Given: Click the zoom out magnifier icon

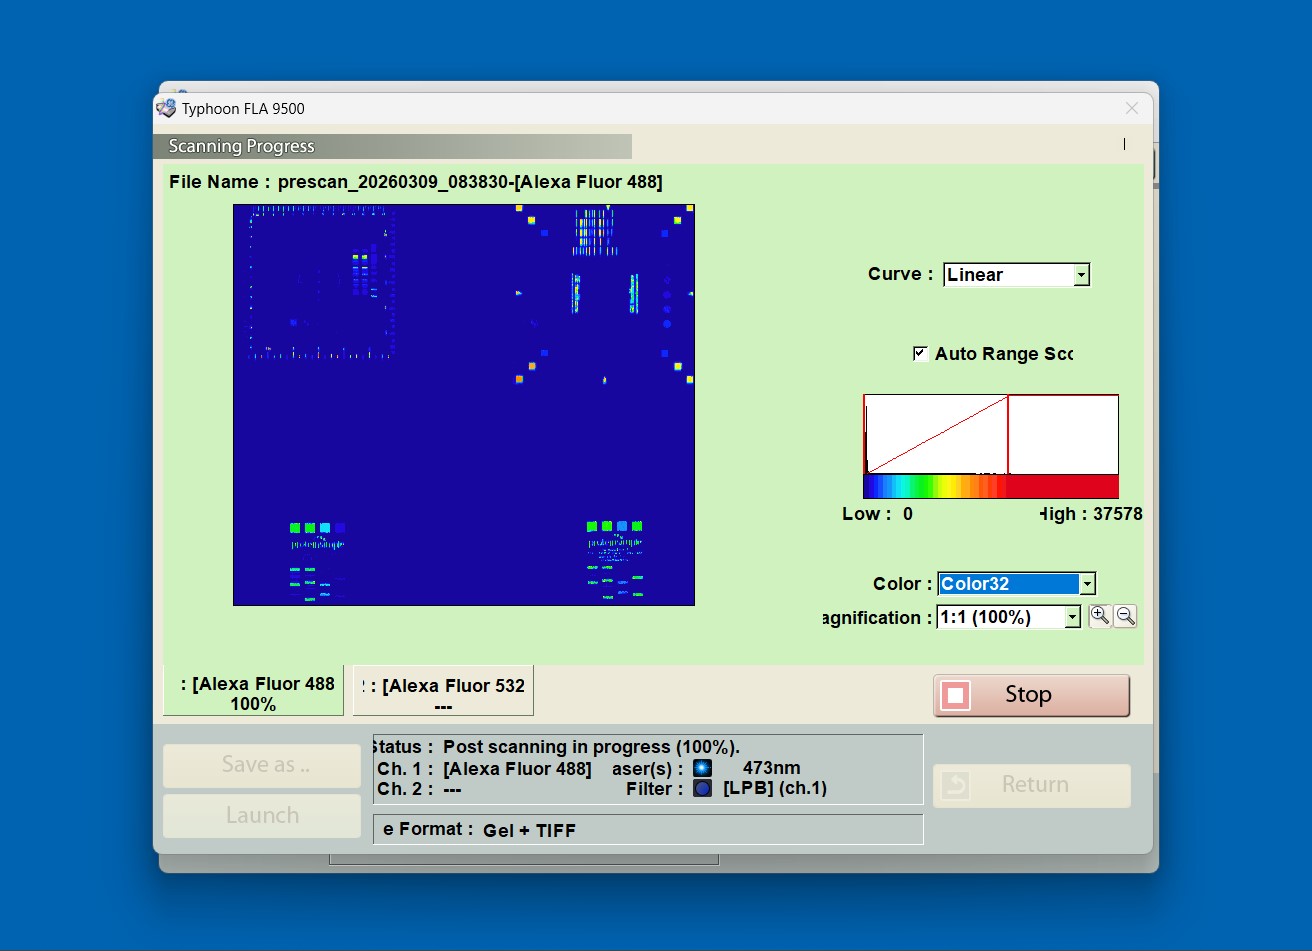Looking at the screenshot, I should (1125, 616).
